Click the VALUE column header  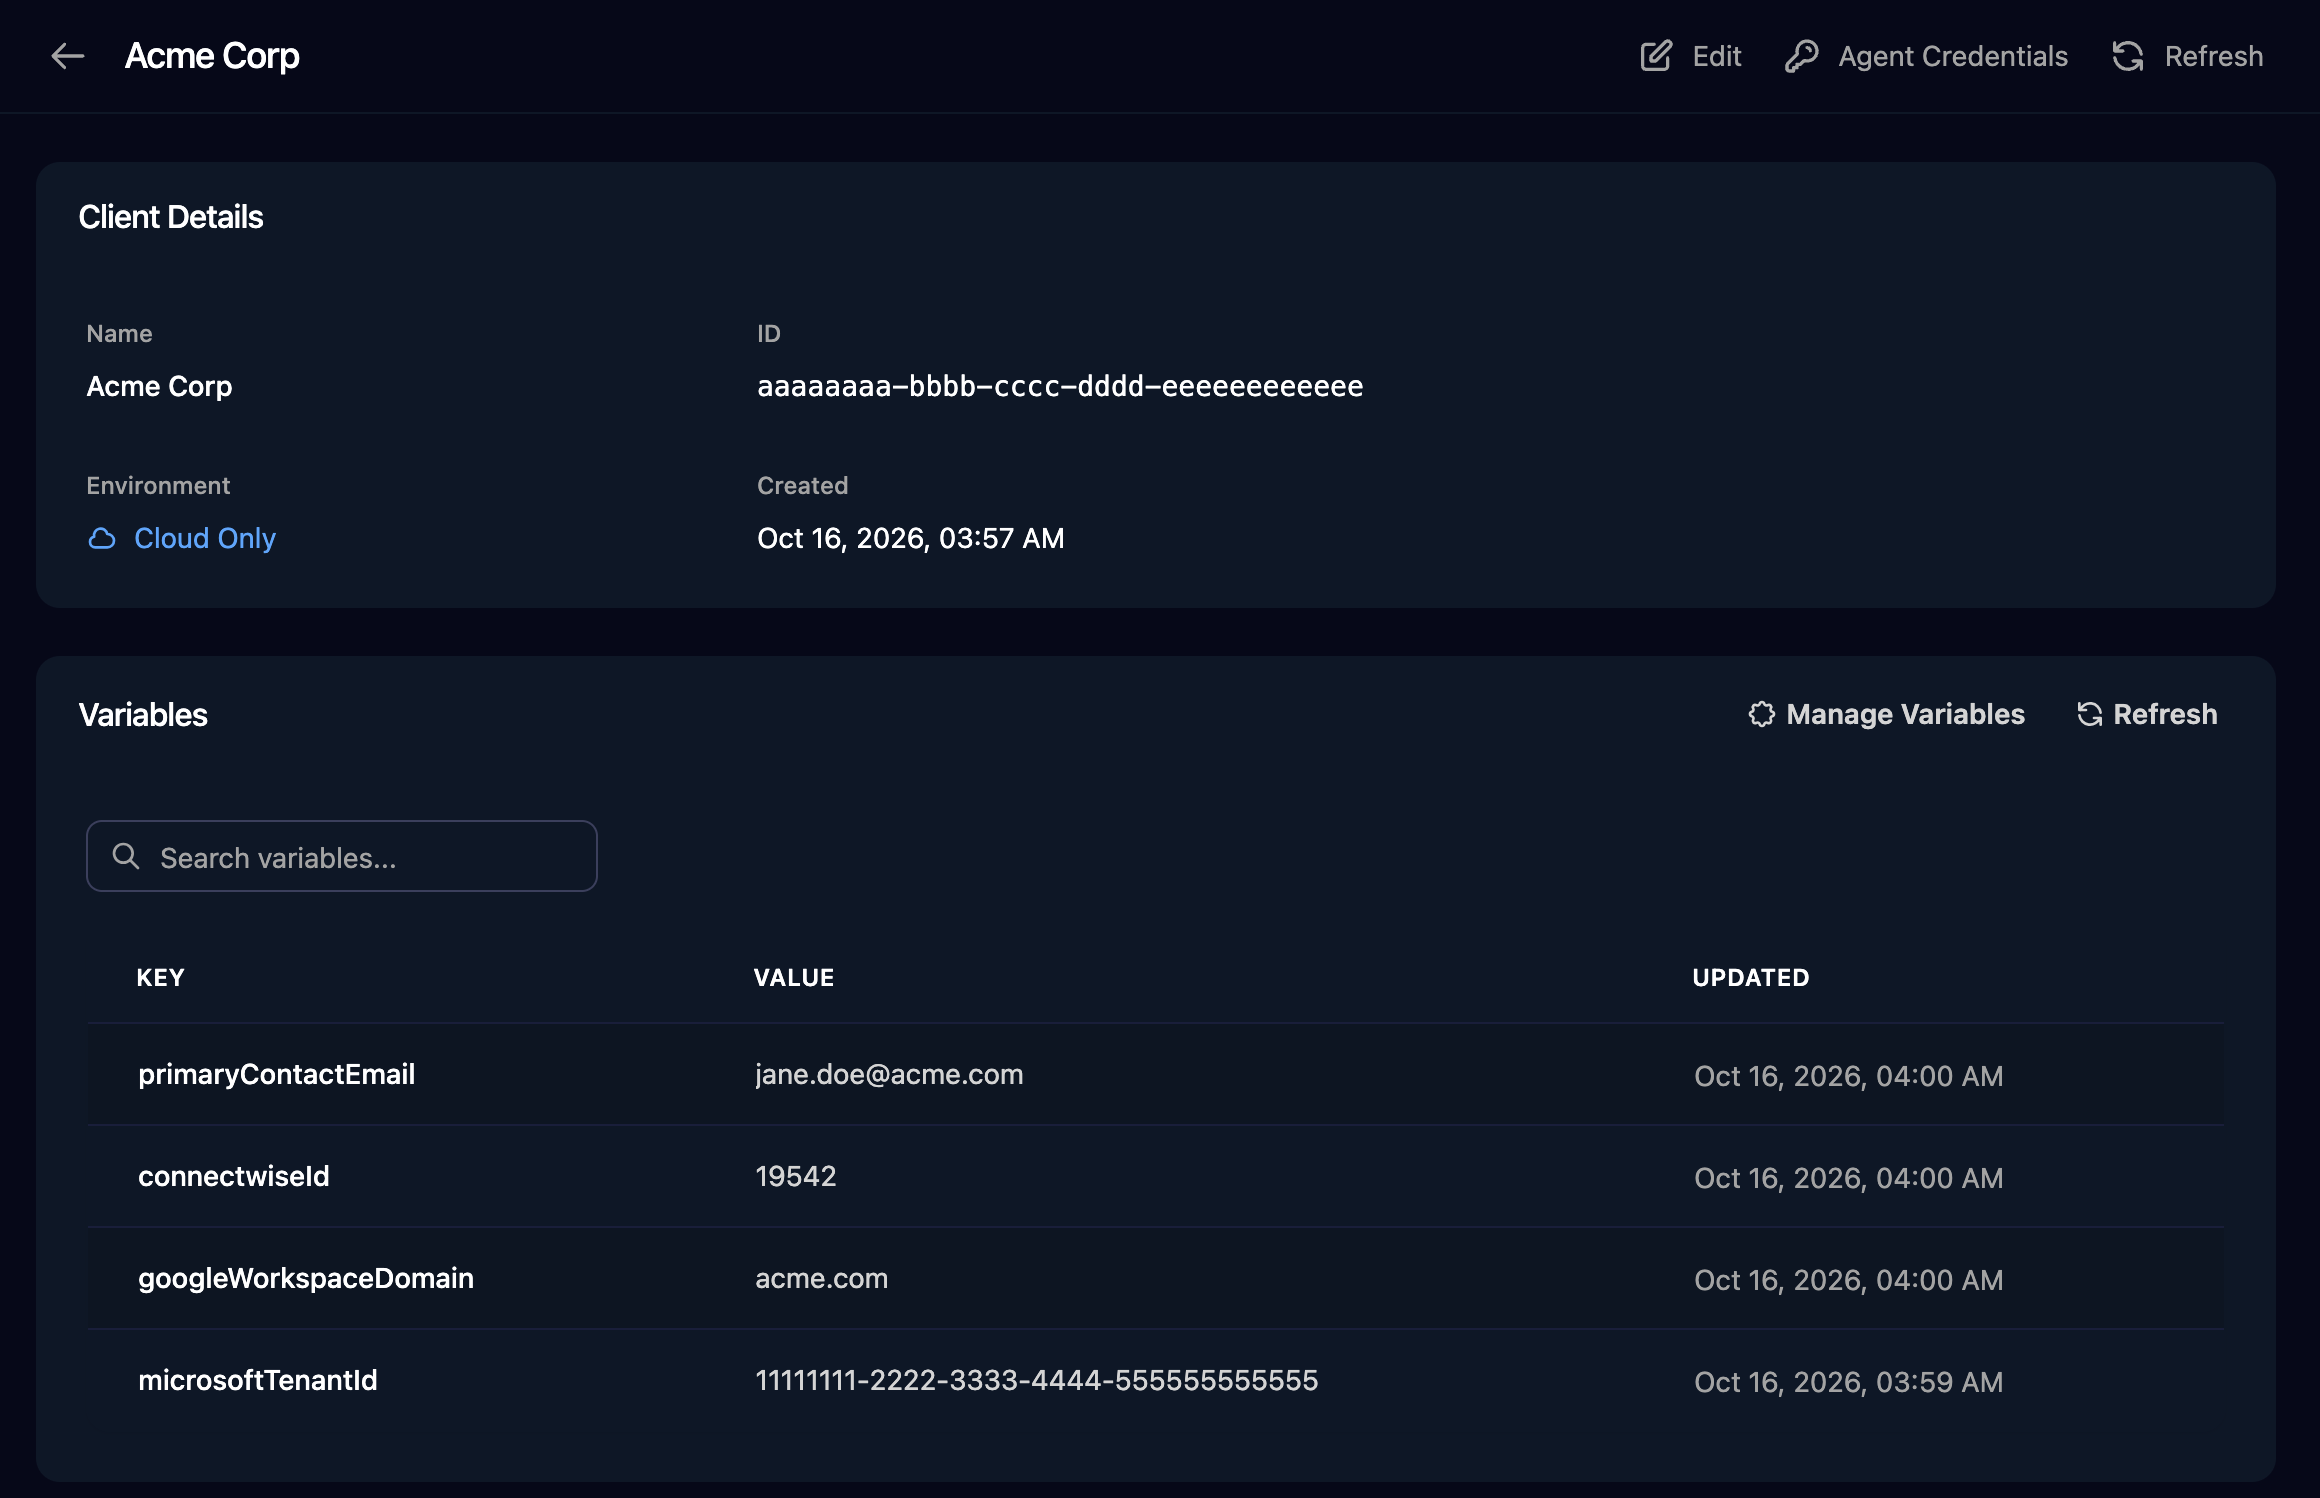coord(794,977)
